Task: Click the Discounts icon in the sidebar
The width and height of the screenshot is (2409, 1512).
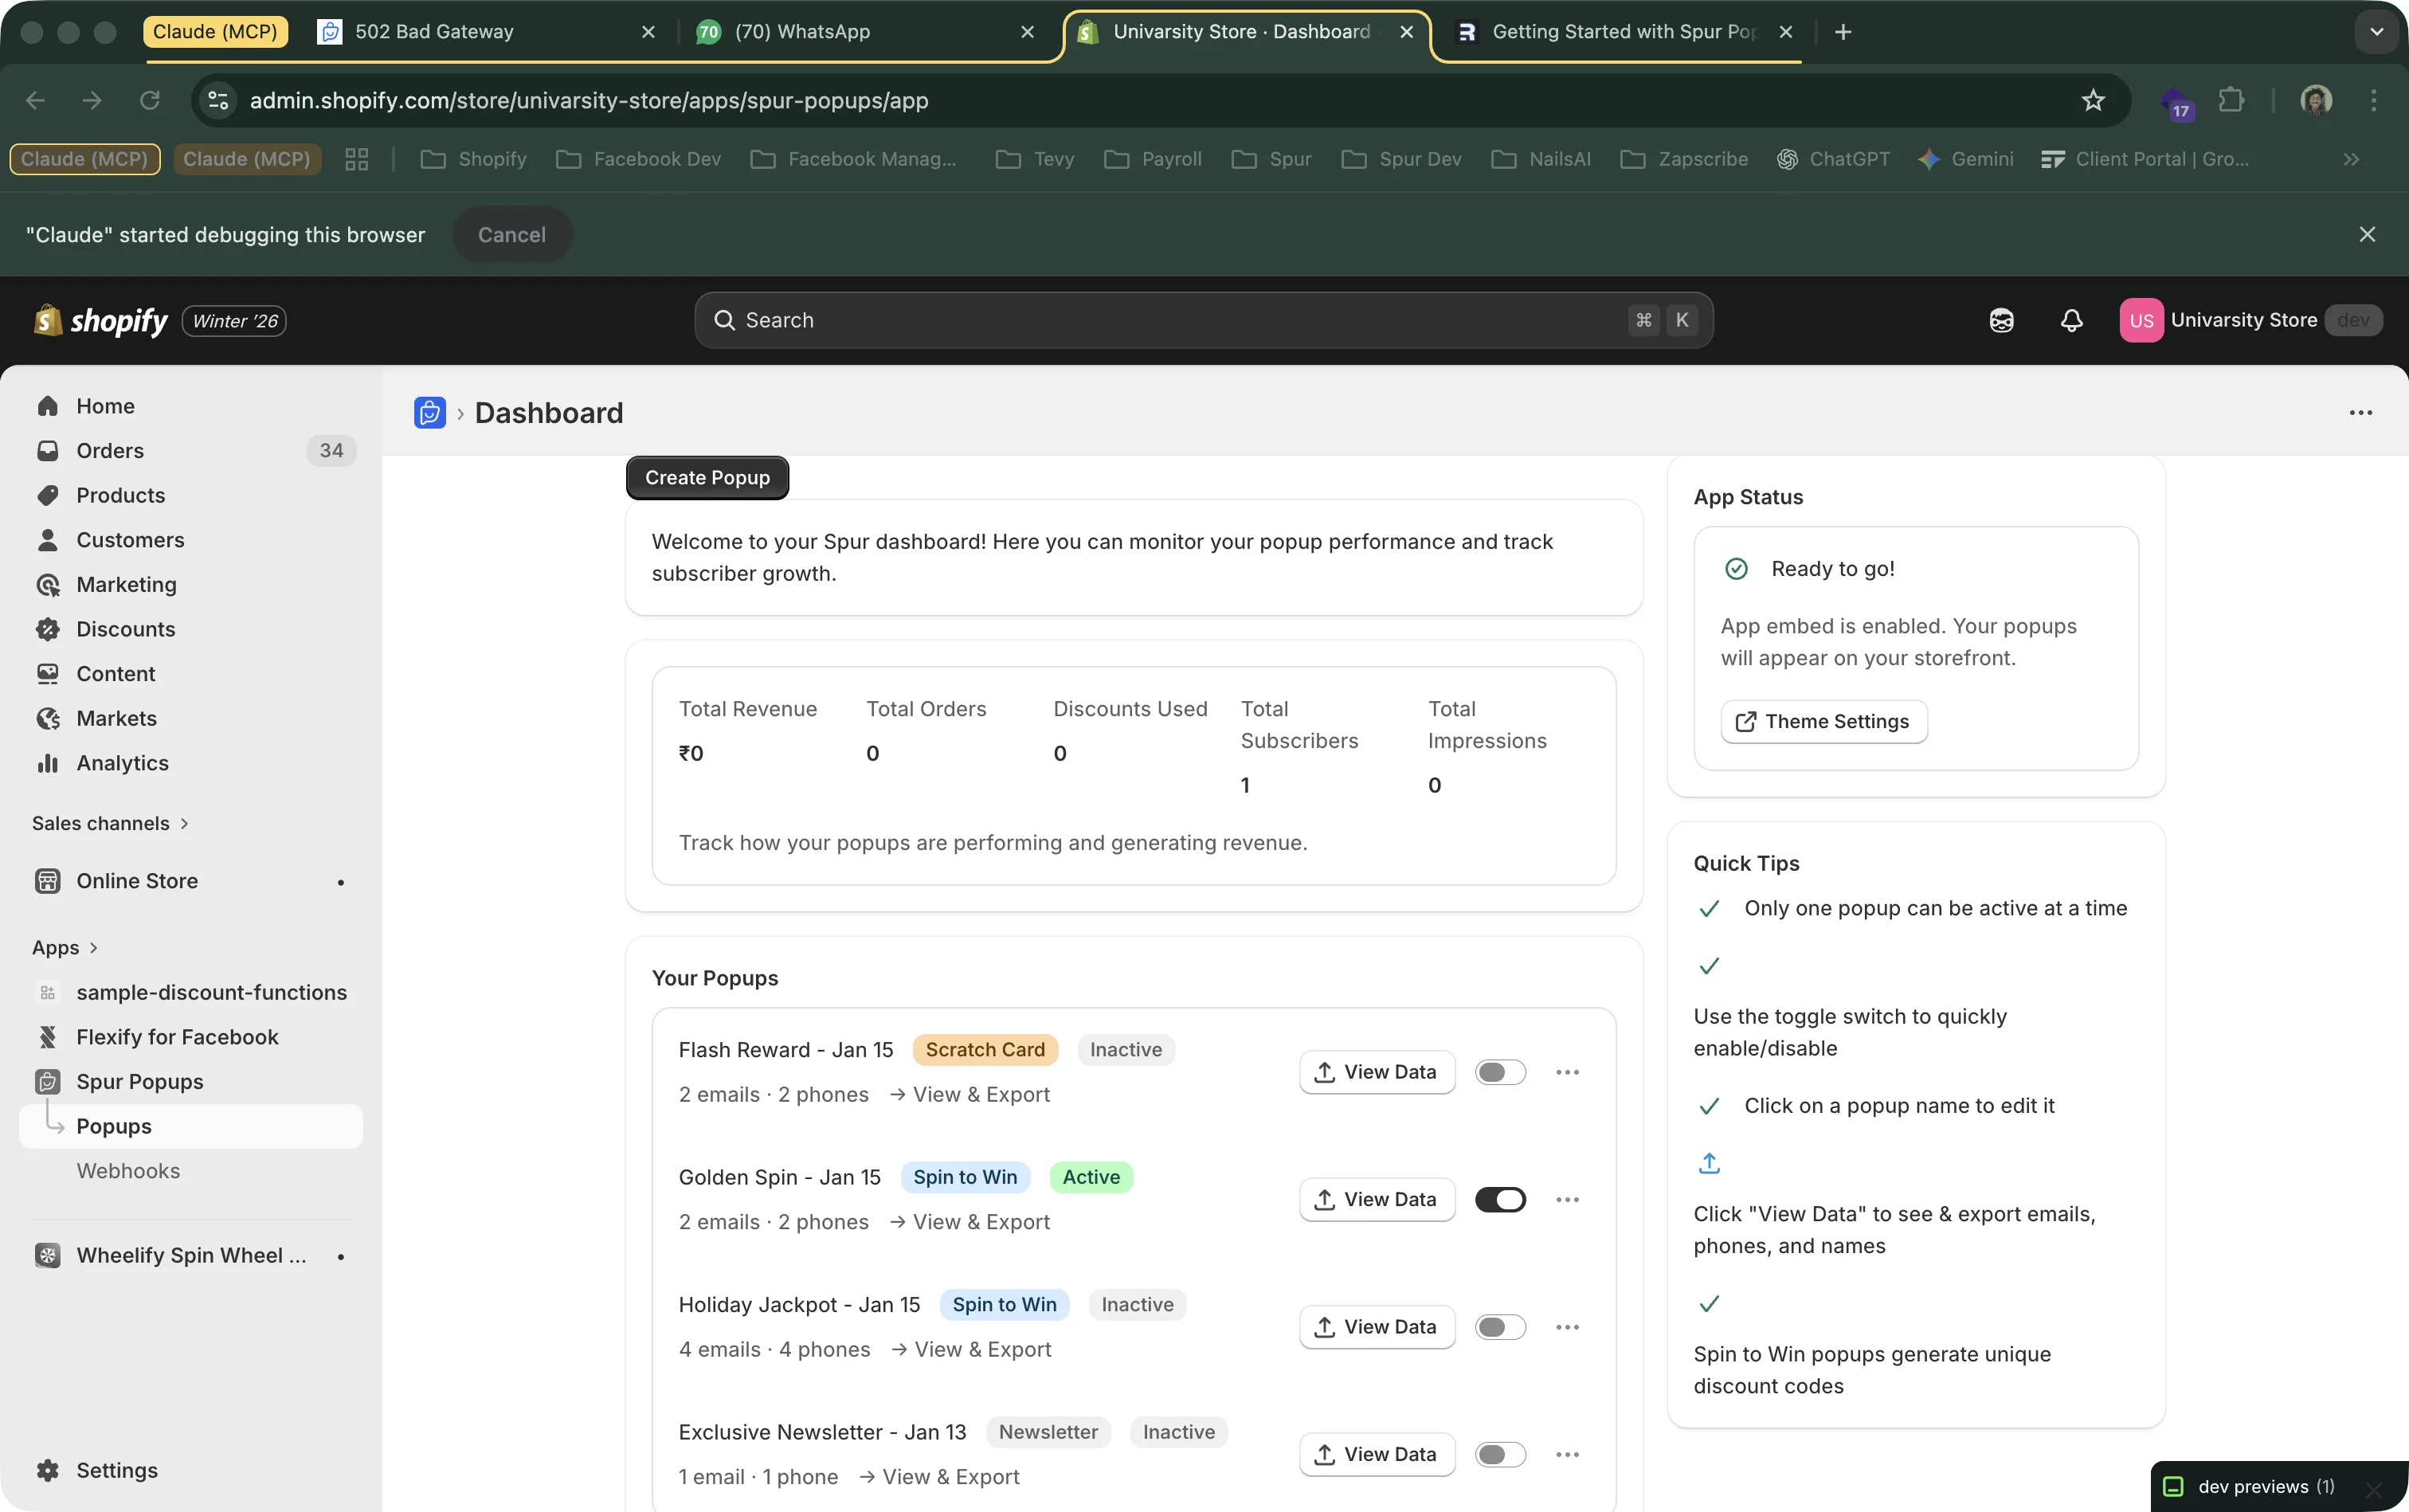Action: click(48, 629)
